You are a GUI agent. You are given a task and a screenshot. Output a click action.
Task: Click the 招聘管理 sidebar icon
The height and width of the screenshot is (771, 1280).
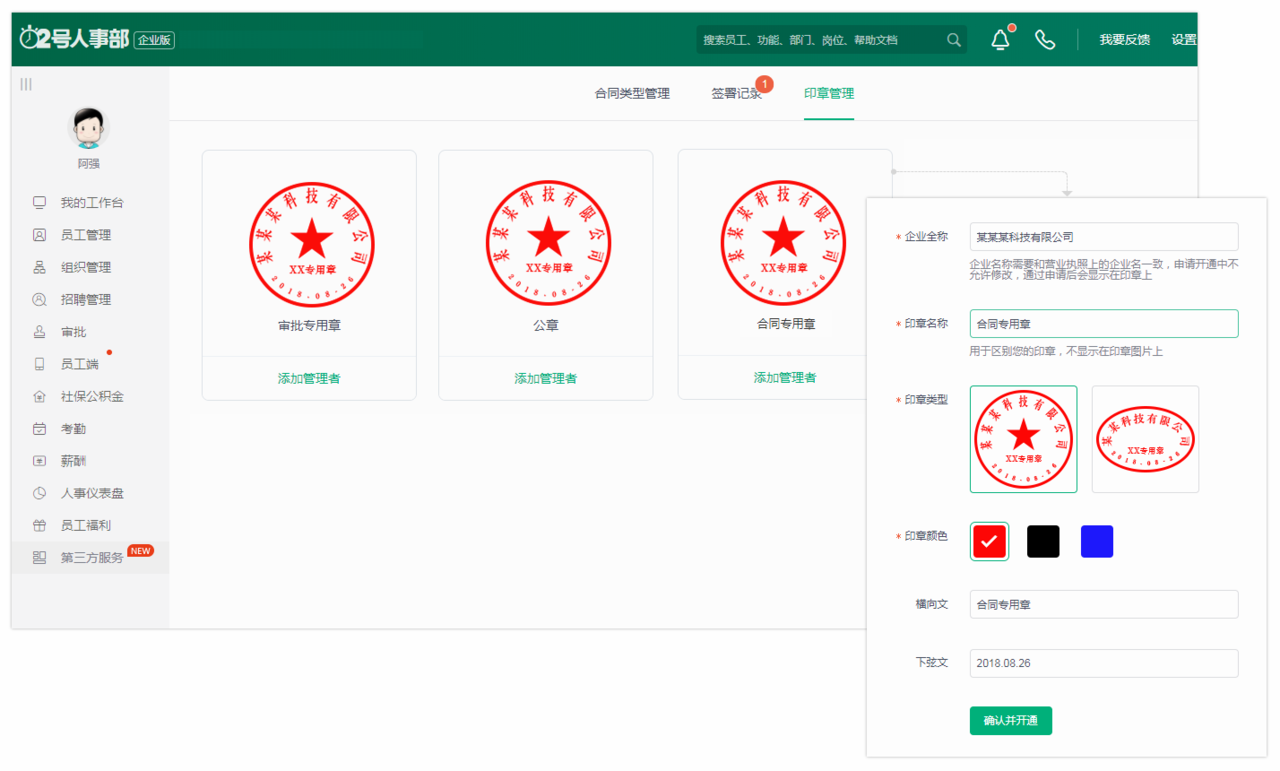(40, 299)
